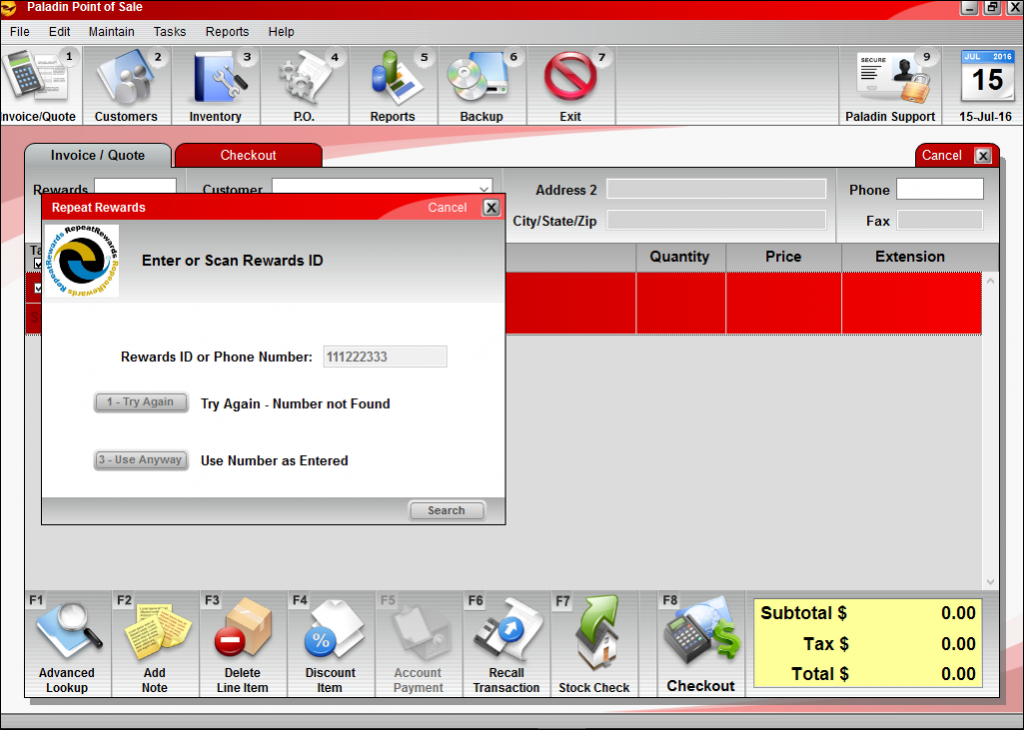Click F3 Delete Line Item
Screen dimensions: 1024x730
tap(243, 644)
